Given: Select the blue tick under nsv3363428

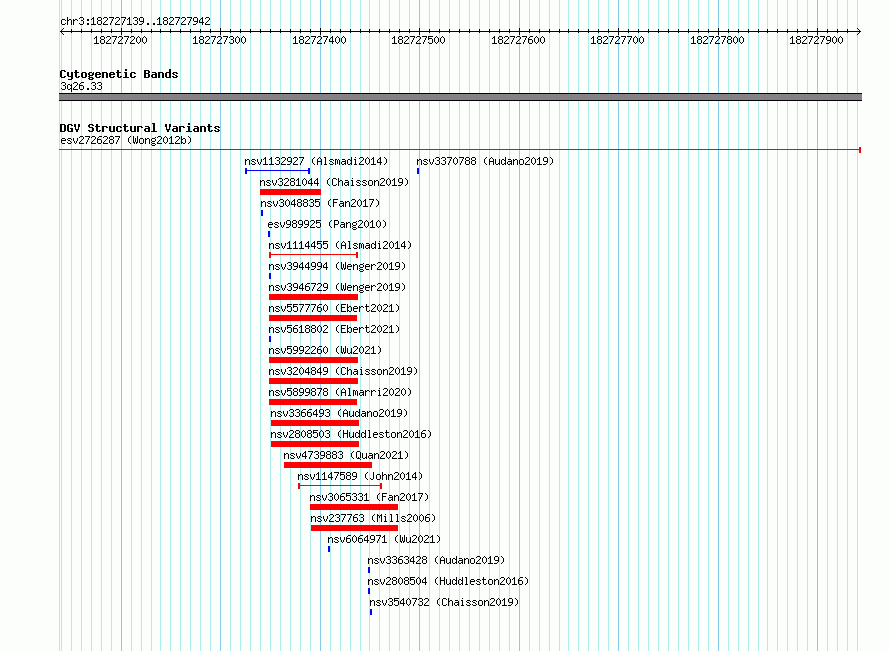Looking at the screenshot, I should click(369, 570).
